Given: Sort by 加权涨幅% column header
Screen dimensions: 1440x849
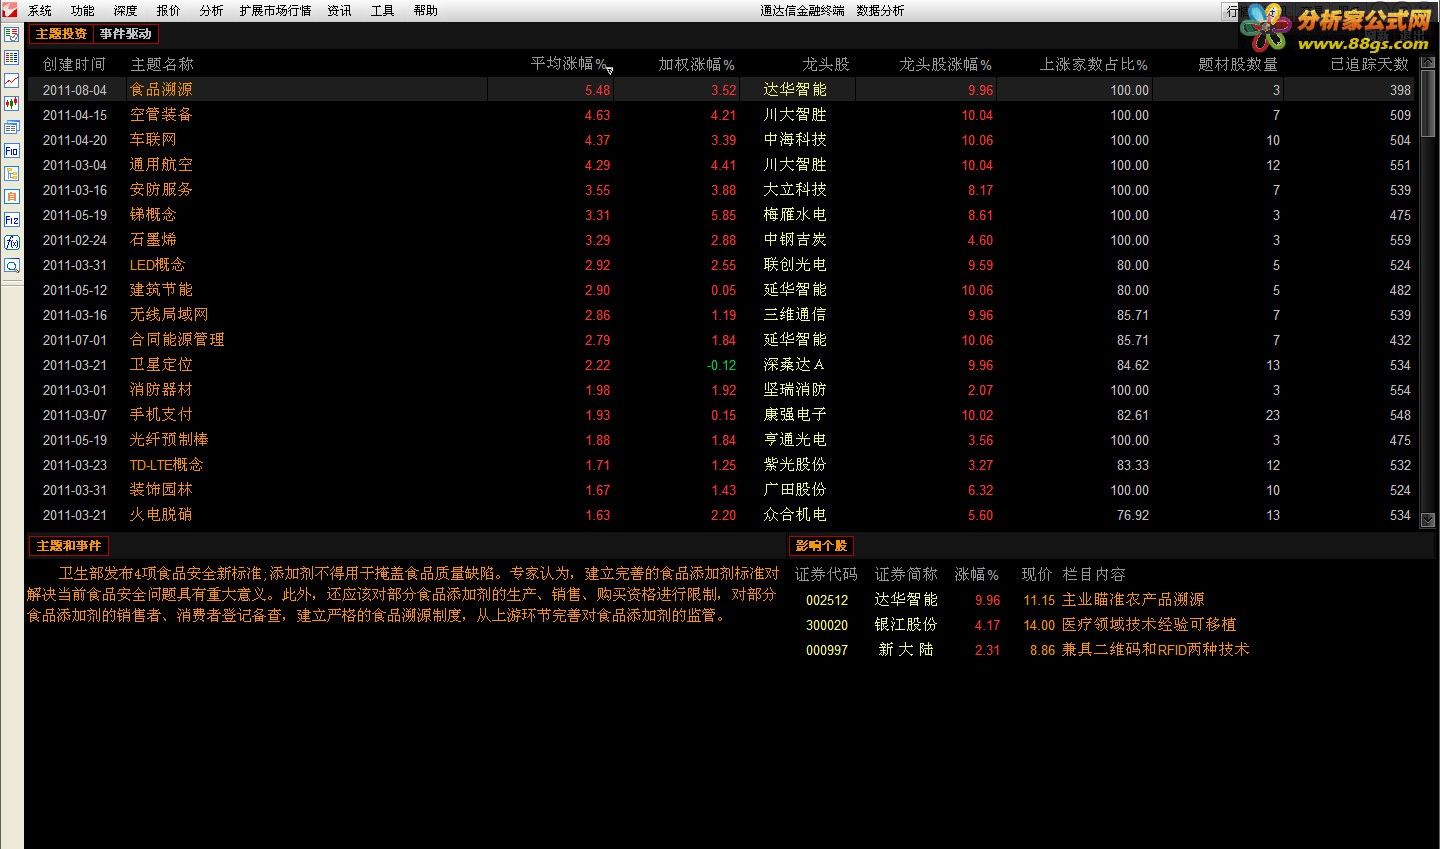Looking at the screenshot, I should click(696, 64).
